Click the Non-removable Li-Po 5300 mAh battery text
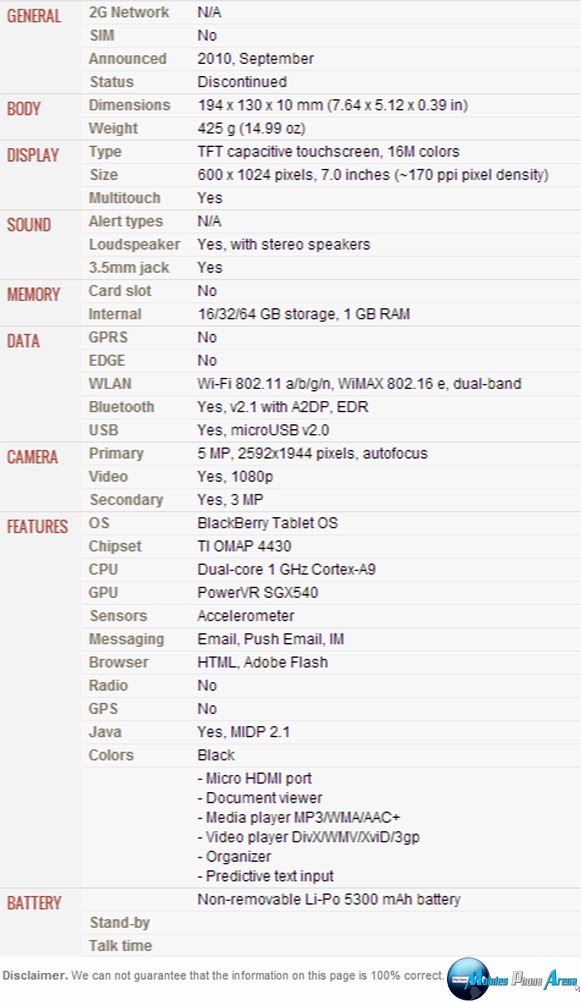This screenshot has height=1002, width=581. click(x=329, y=899)
